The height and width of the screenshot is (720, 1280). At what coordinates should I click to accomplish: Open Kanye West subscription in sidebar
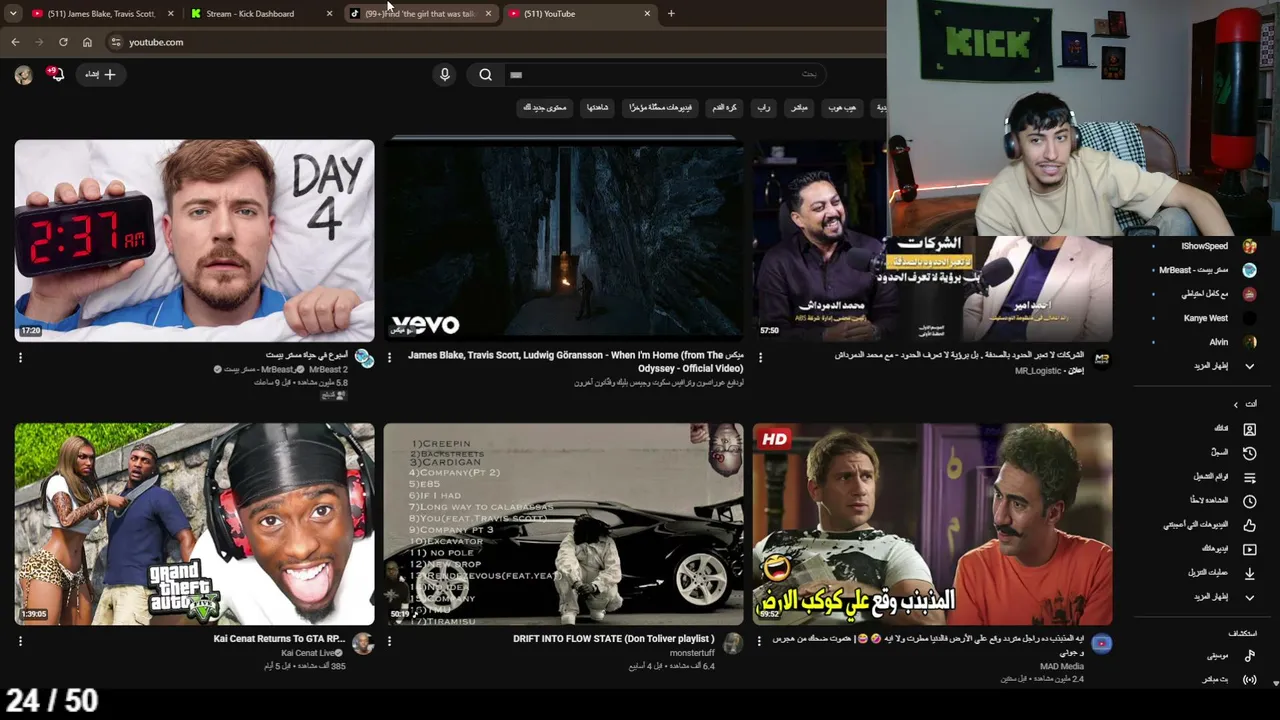coord(1204,318)
